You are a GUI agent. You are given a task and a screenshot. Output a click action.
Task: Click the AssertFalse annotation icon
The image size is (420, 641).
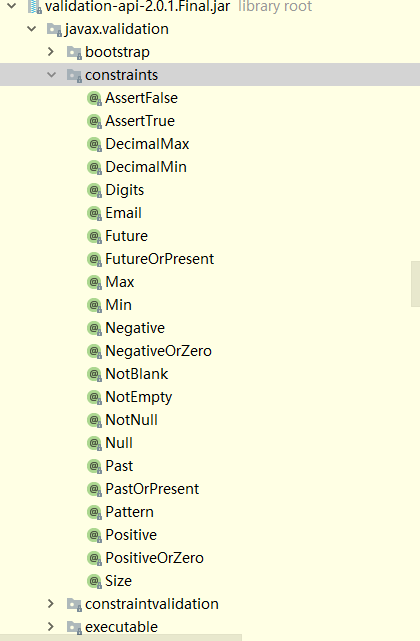point(94,99)
